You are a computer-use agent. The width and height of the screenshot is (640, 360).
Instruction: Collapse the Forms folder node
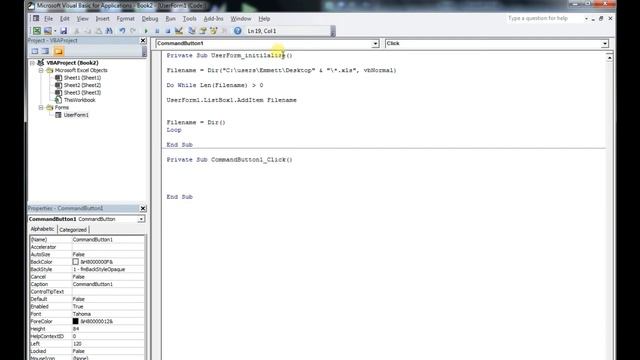41,107
